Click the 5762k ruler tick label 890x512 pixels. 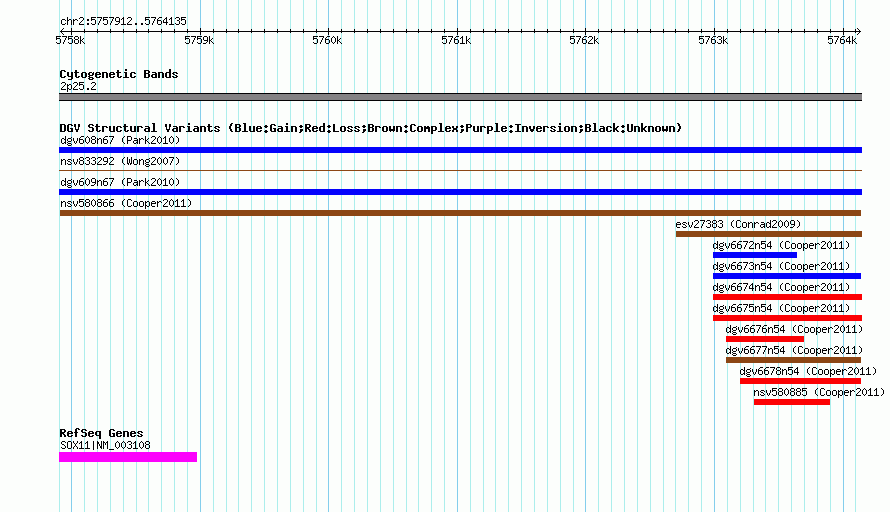coord(584,40)
